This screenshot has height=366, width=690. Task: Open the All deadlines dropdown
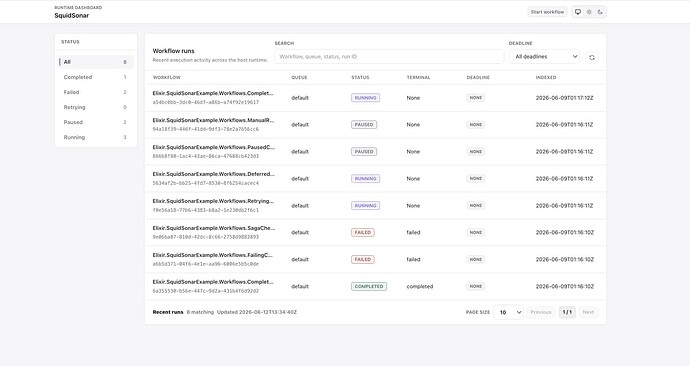coord(544,56)
